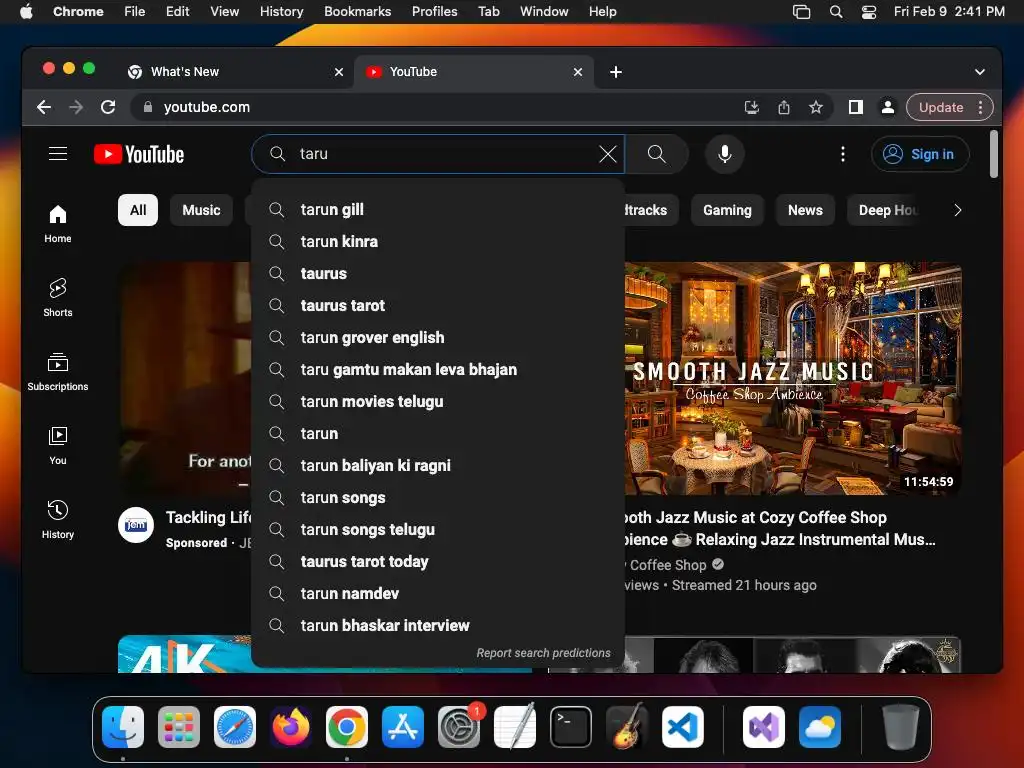
Task: Open Smooth Jazz Music video thumbnail
Action: 793,379
